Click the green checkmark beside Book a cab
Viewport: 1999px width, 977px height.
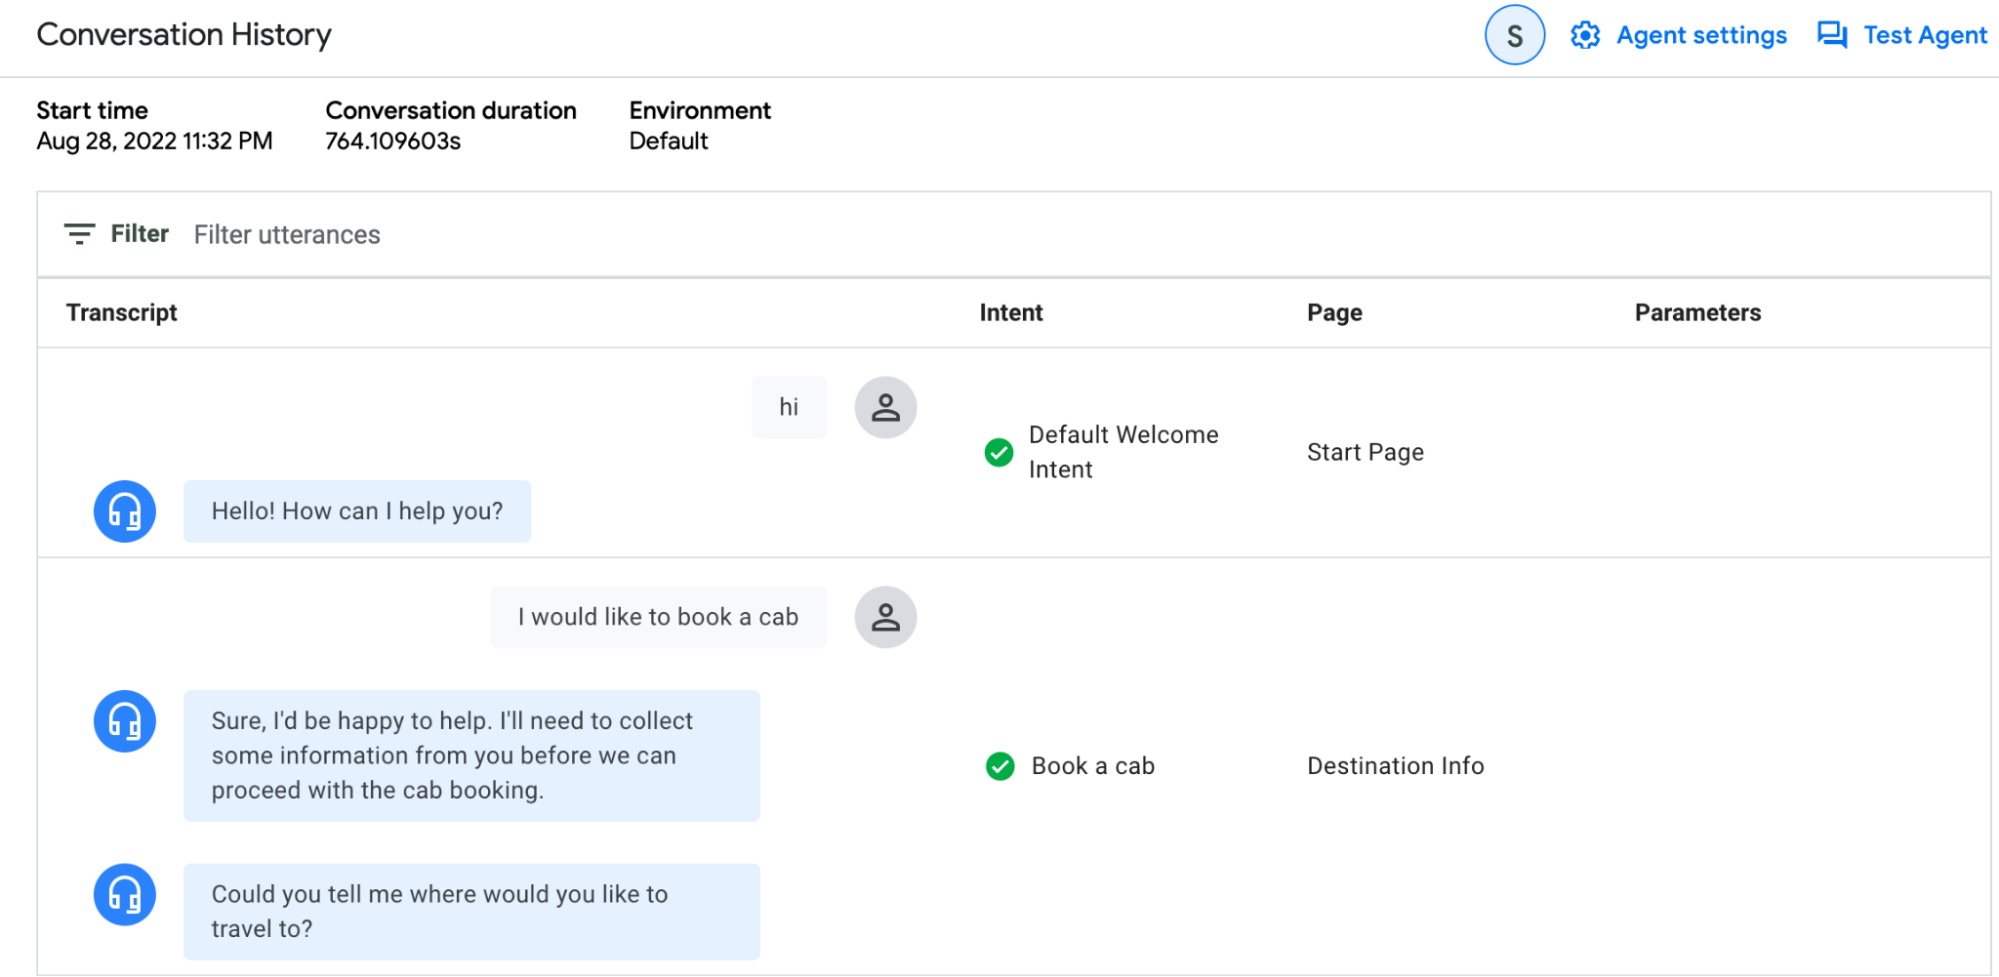point(998,767)
